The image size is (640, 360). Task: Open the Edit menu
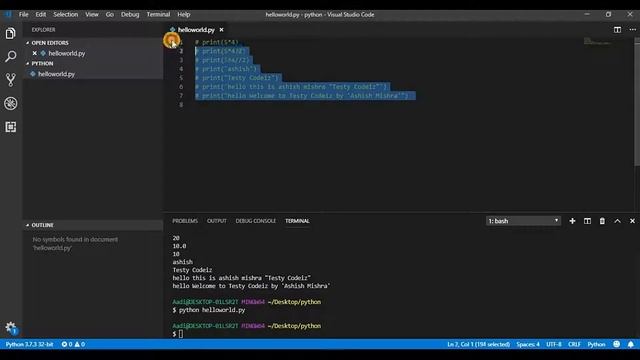(41, 14)
